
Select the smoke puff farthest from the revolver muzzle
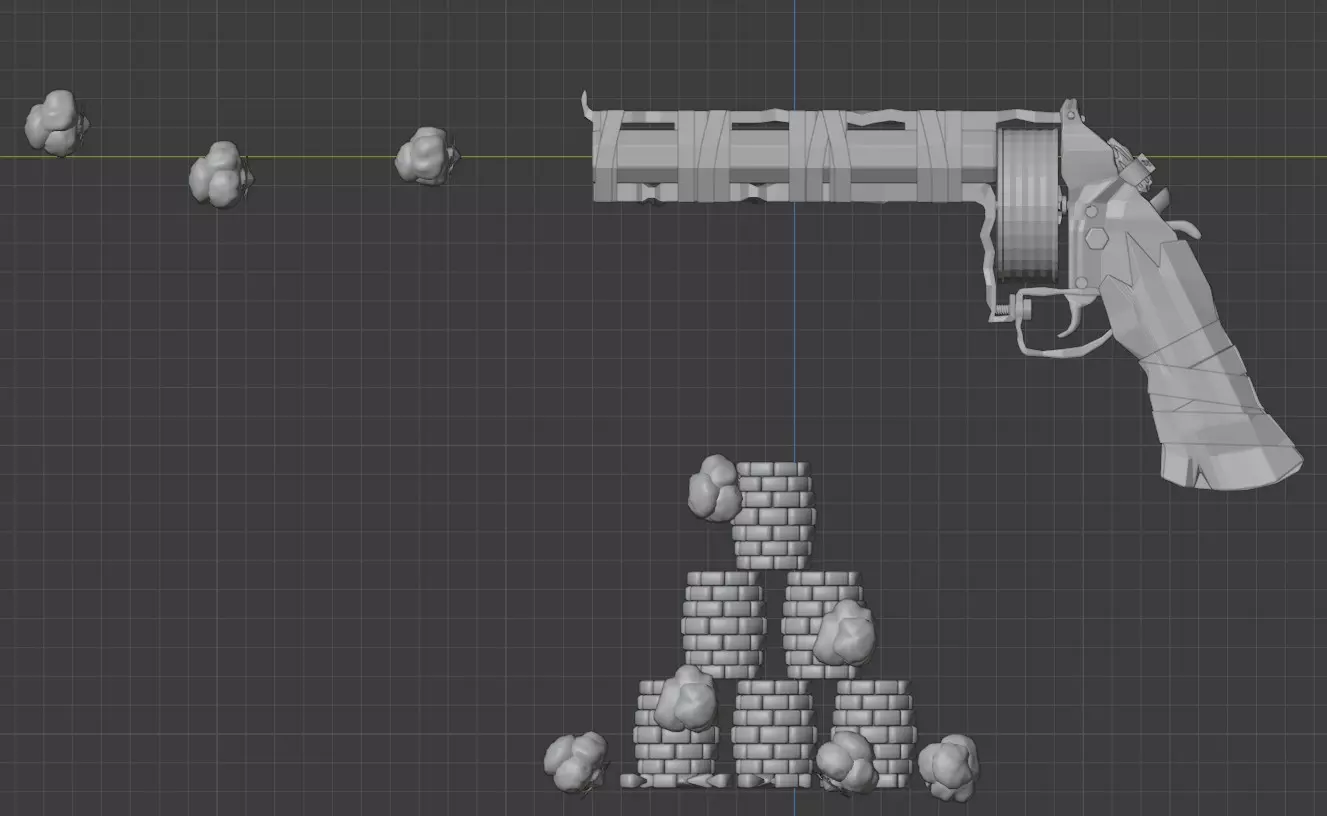56,123
